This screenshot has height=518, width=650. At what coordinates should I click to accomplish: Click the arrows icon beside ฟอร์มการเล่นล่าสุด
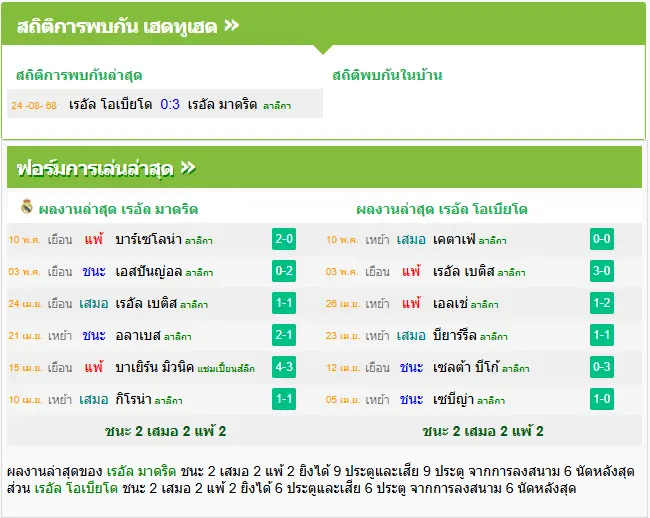click(x=188, y=168)
